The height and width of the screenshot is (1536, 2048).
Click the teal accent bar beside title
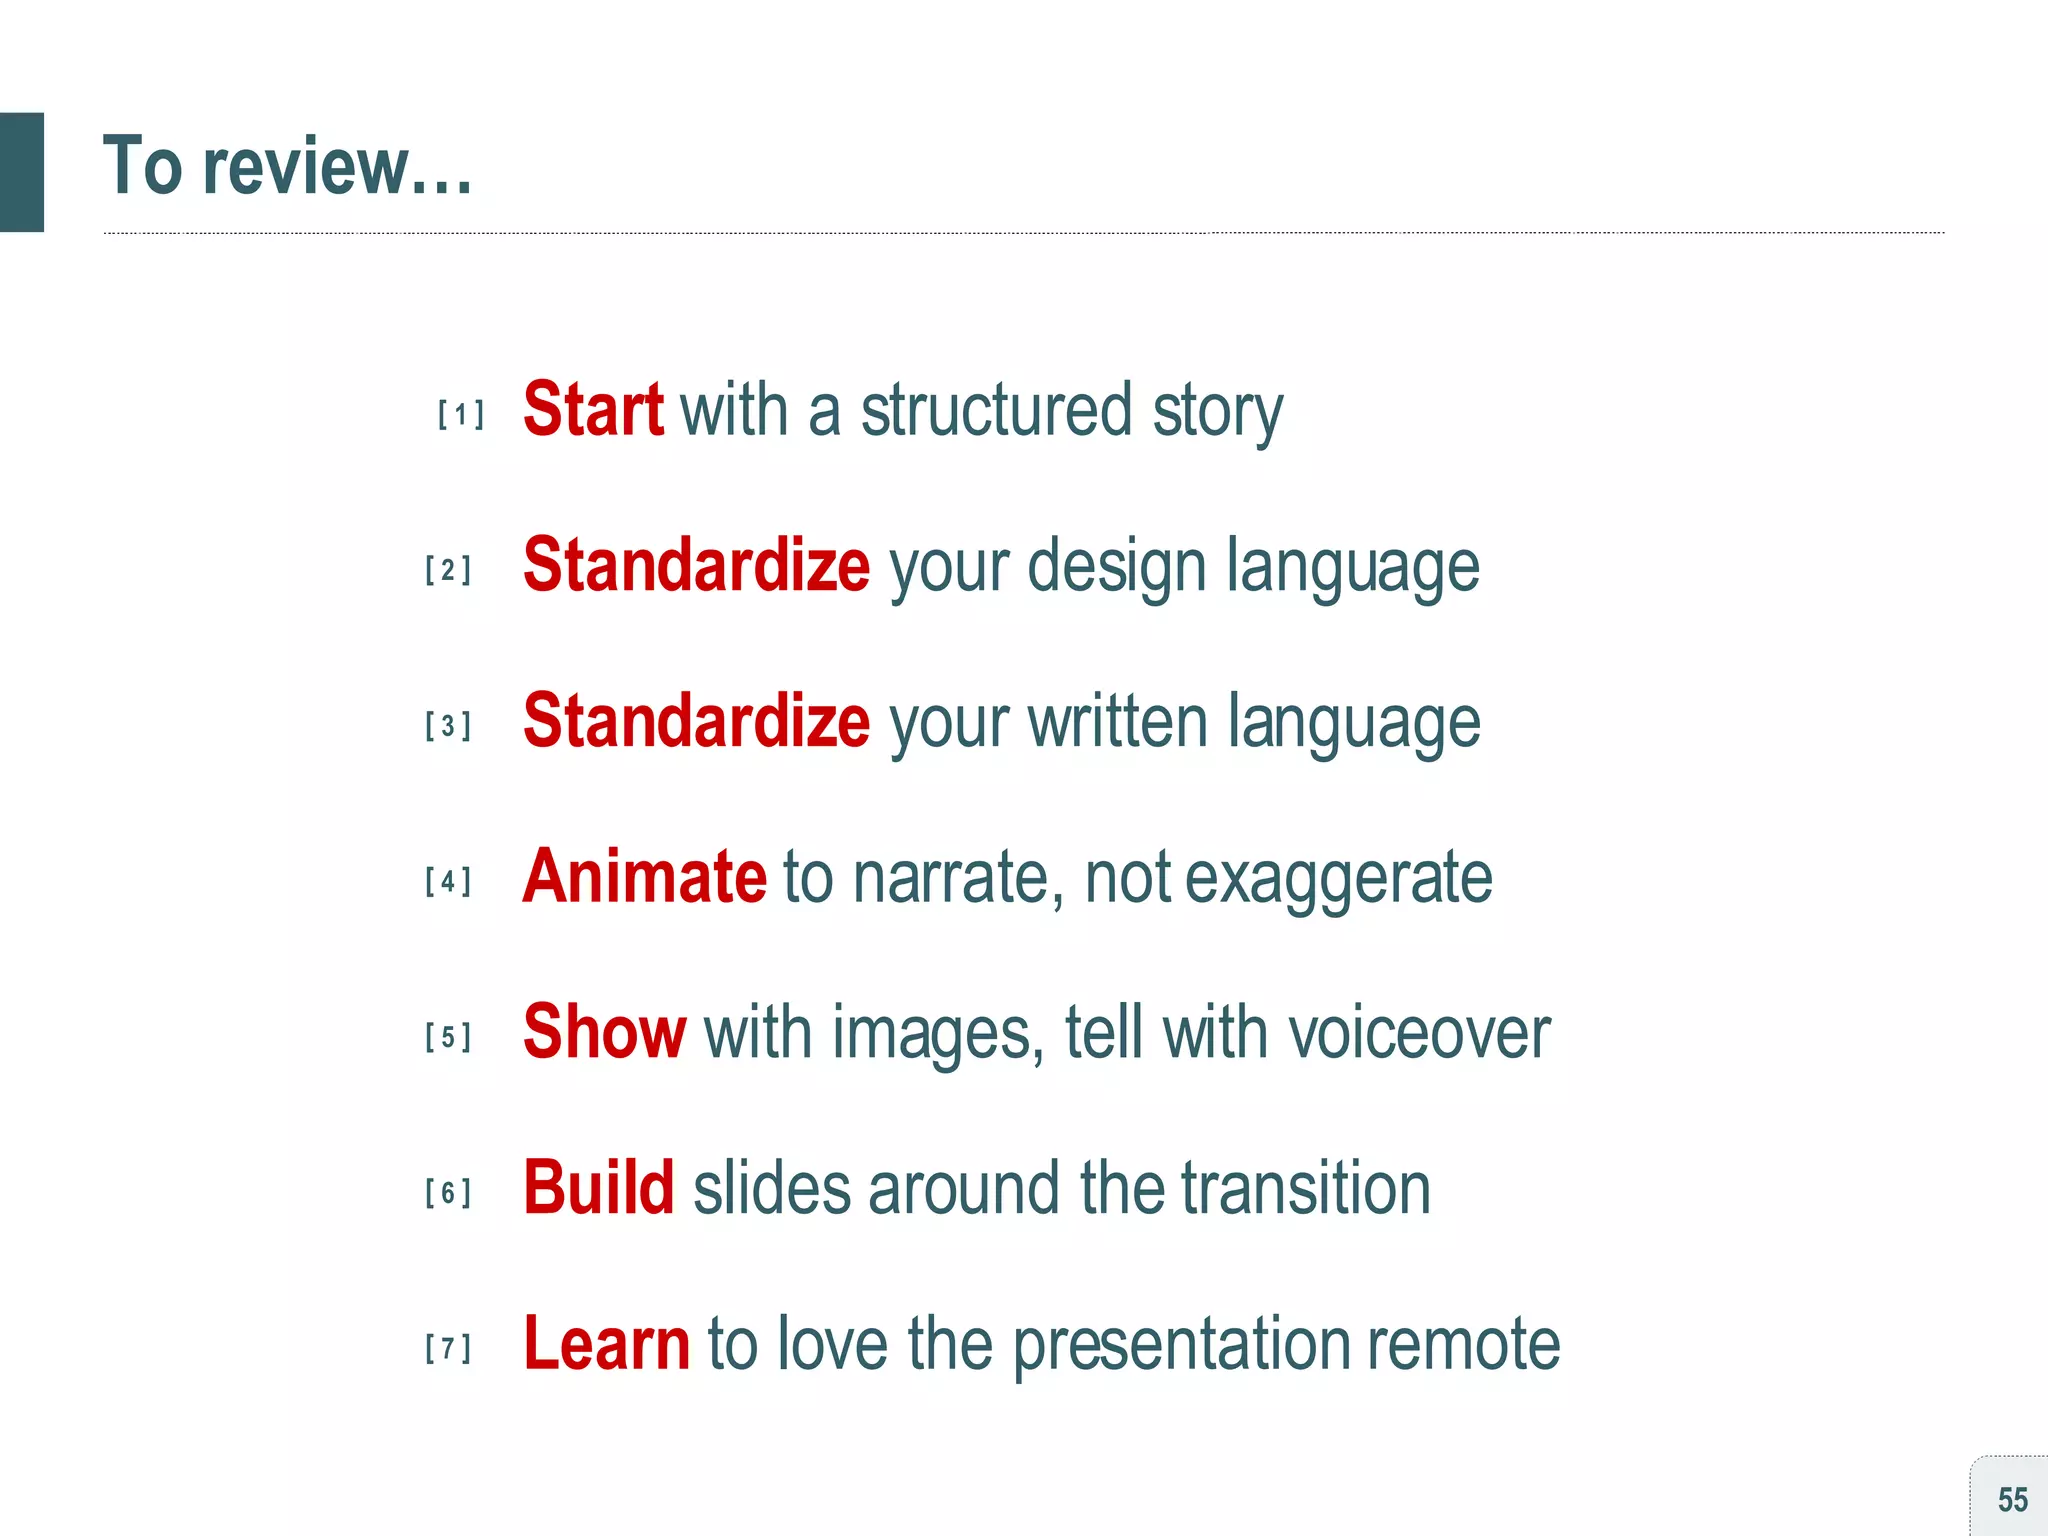tap(21, 172)
